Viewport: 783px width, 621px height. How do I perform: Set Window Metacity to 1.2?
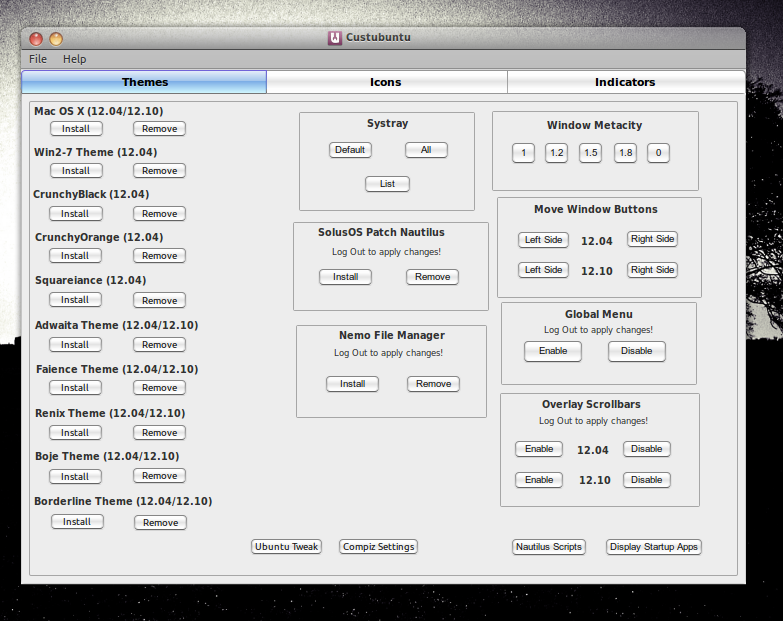[556, 153]
